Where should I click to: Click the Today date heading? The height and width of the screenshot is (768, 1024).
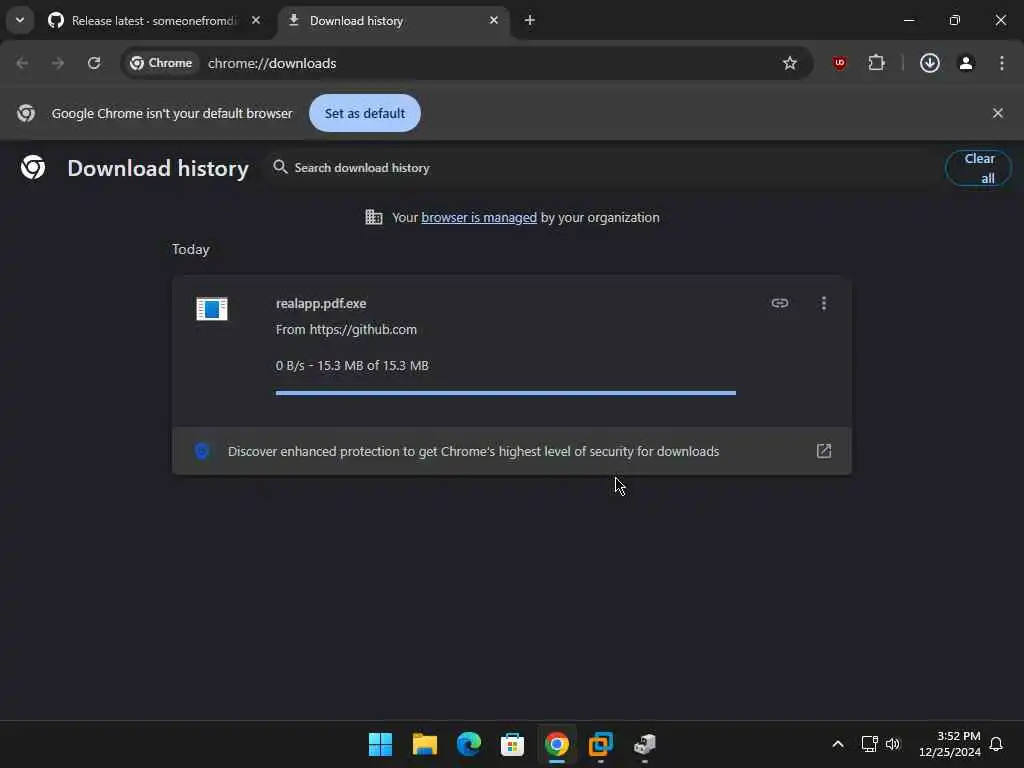tap(191, 249)
